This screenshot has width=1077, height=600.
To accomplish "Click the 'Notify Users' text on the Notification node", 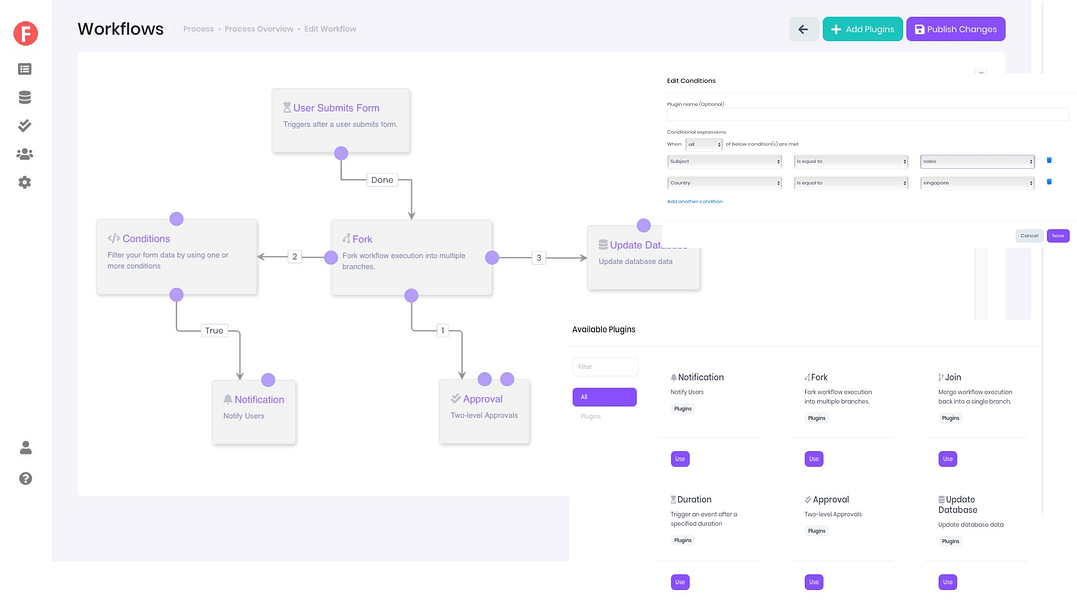I will [x=243, y=416].
